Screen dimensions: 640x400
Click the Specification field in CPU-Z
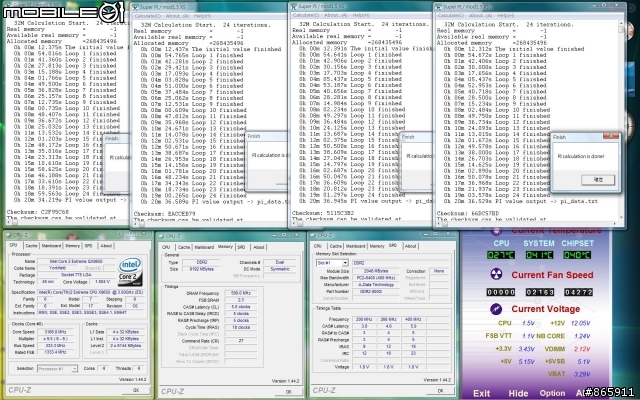coord(91,292)
